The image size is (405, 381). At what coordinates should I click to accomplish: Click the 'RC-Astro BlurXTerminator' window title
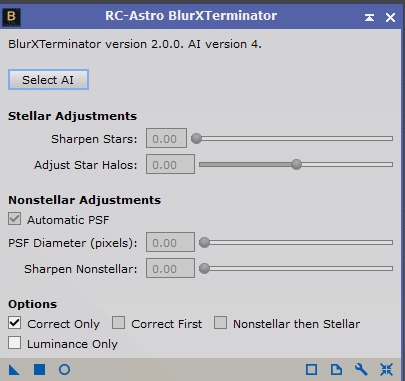(191, 16)
